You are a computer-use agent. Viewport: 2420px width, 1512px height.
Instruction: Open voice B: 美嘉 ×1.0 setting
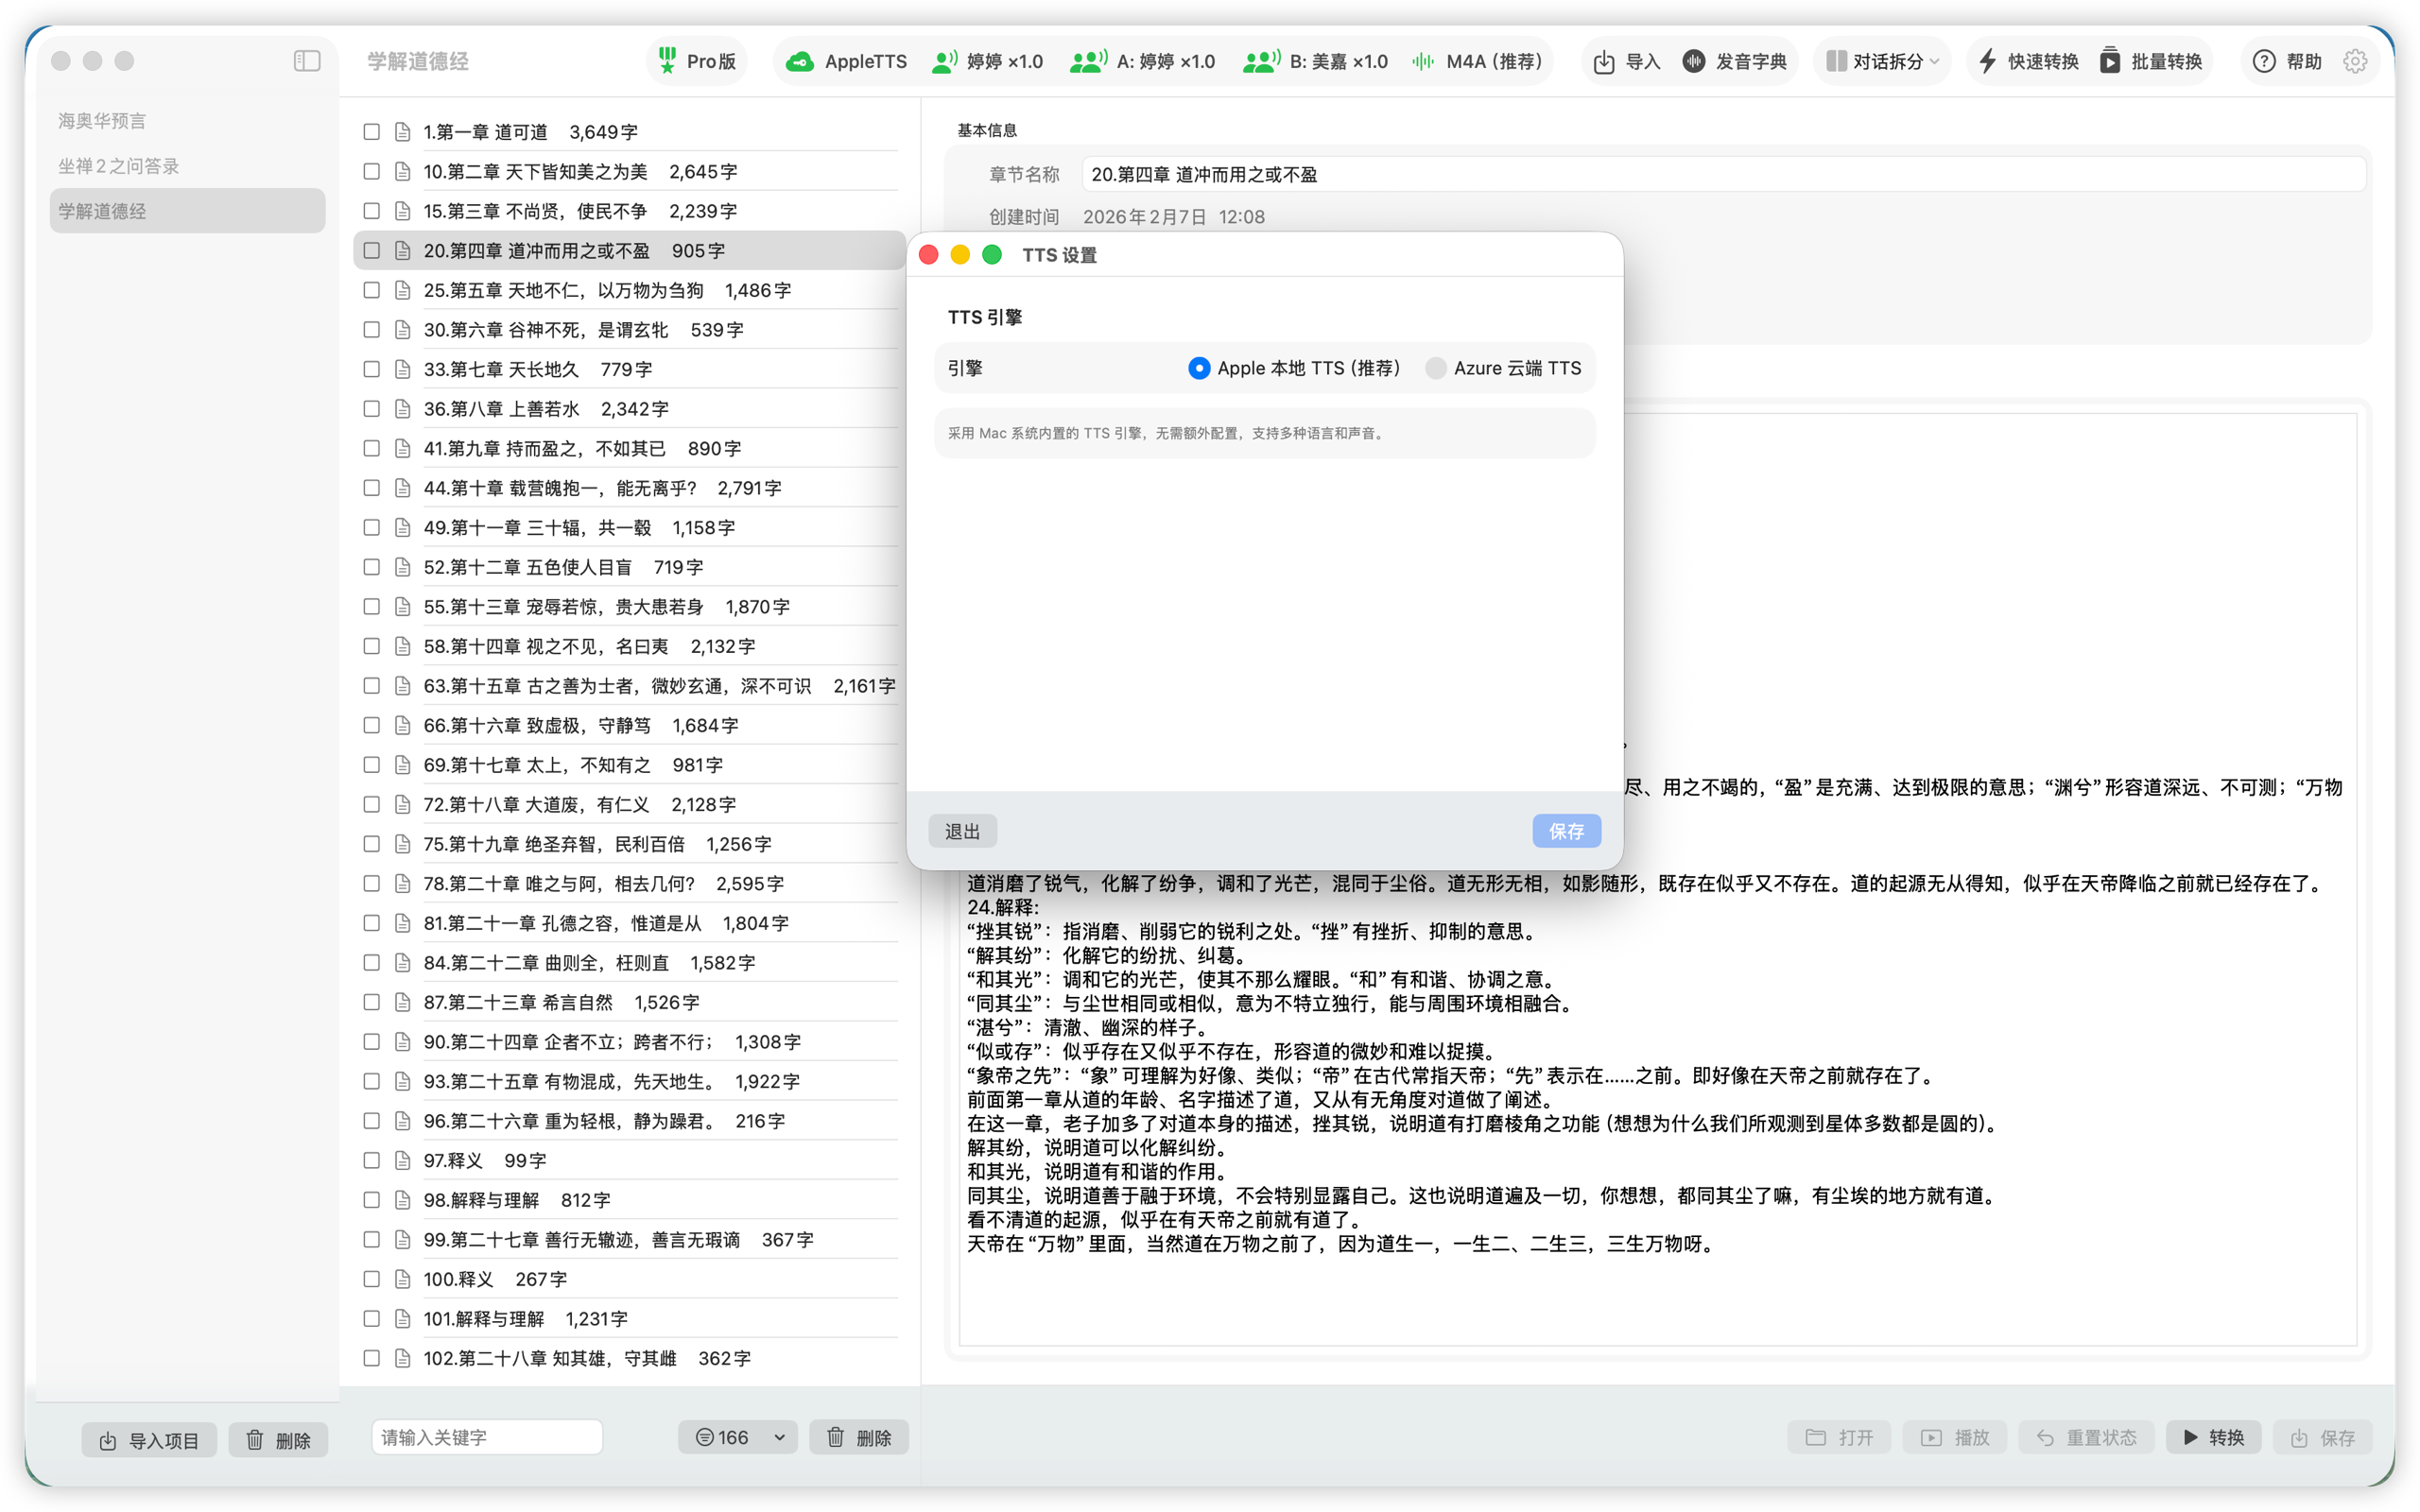1316,61
